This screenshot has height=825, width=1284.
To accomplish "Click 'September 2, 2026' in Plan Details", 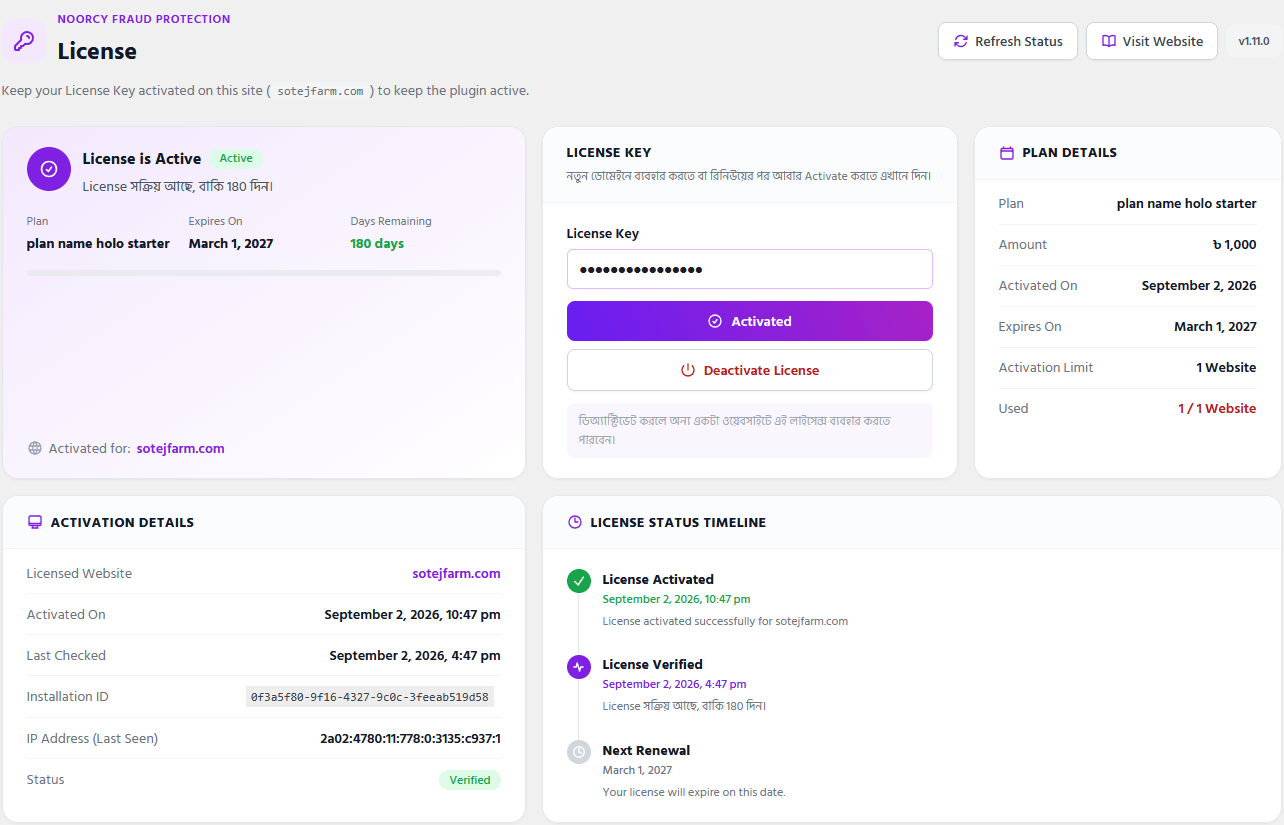I will click(1199, 285).
